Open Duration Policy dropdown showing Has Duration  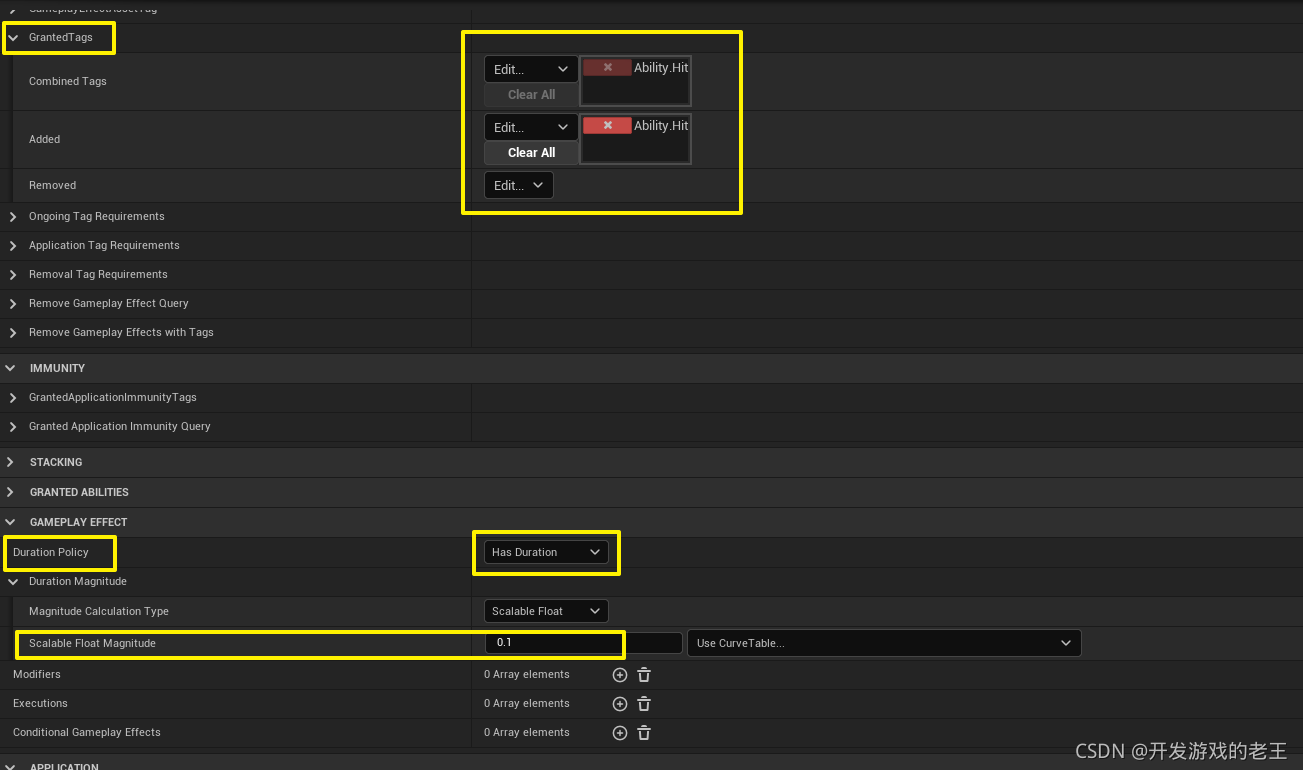pos(546,552)
